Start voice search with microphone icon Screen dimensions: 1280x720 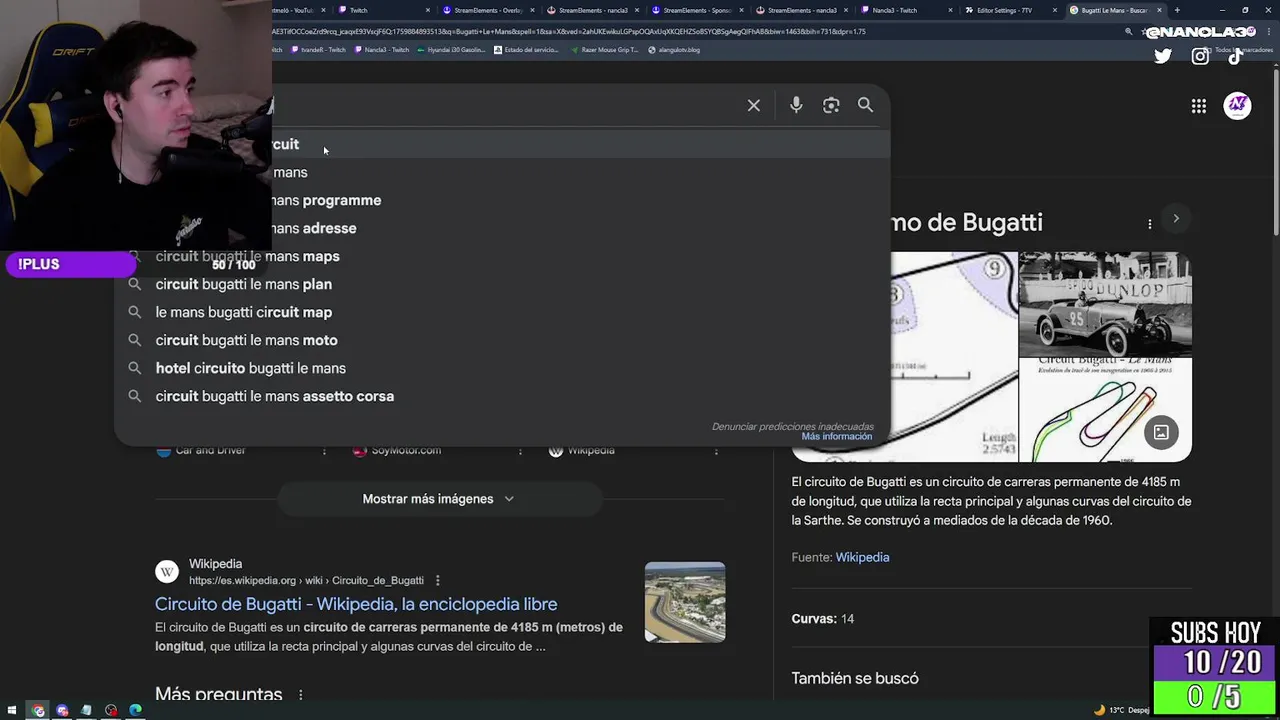click(x=796, y=105)
